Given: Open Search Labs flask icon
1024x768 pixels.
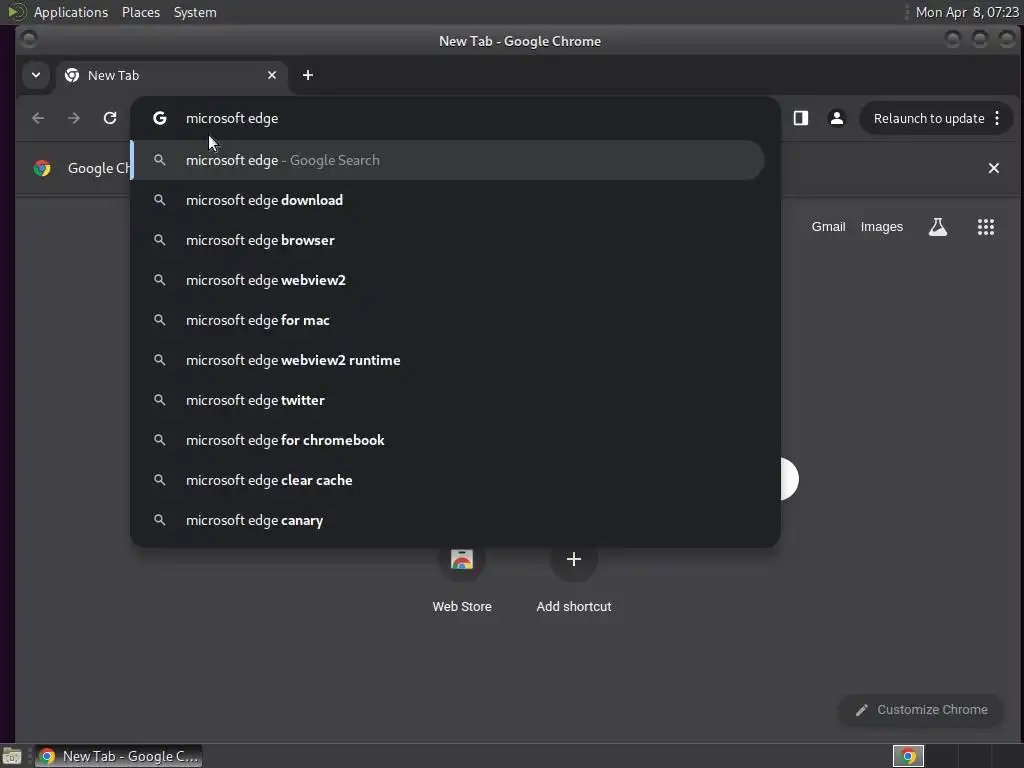Looking at the screenshot, I should click(x=938, y=227).
